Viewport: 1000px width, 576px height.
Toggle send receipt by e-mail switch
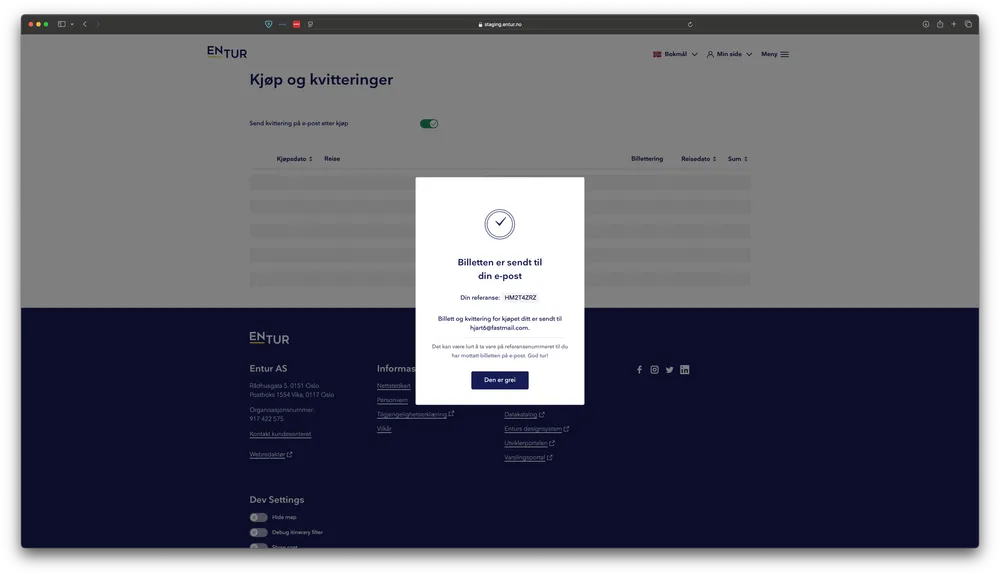[x=429, y=124]
